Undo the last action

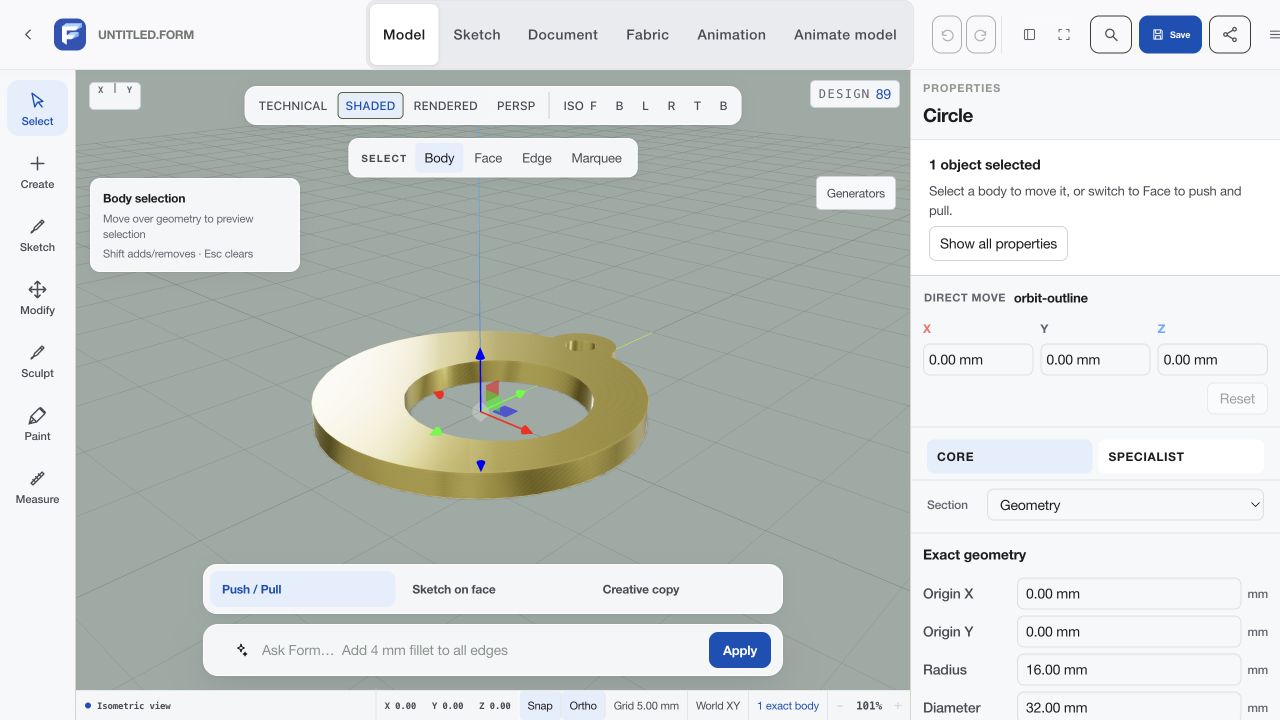[947, 34]
